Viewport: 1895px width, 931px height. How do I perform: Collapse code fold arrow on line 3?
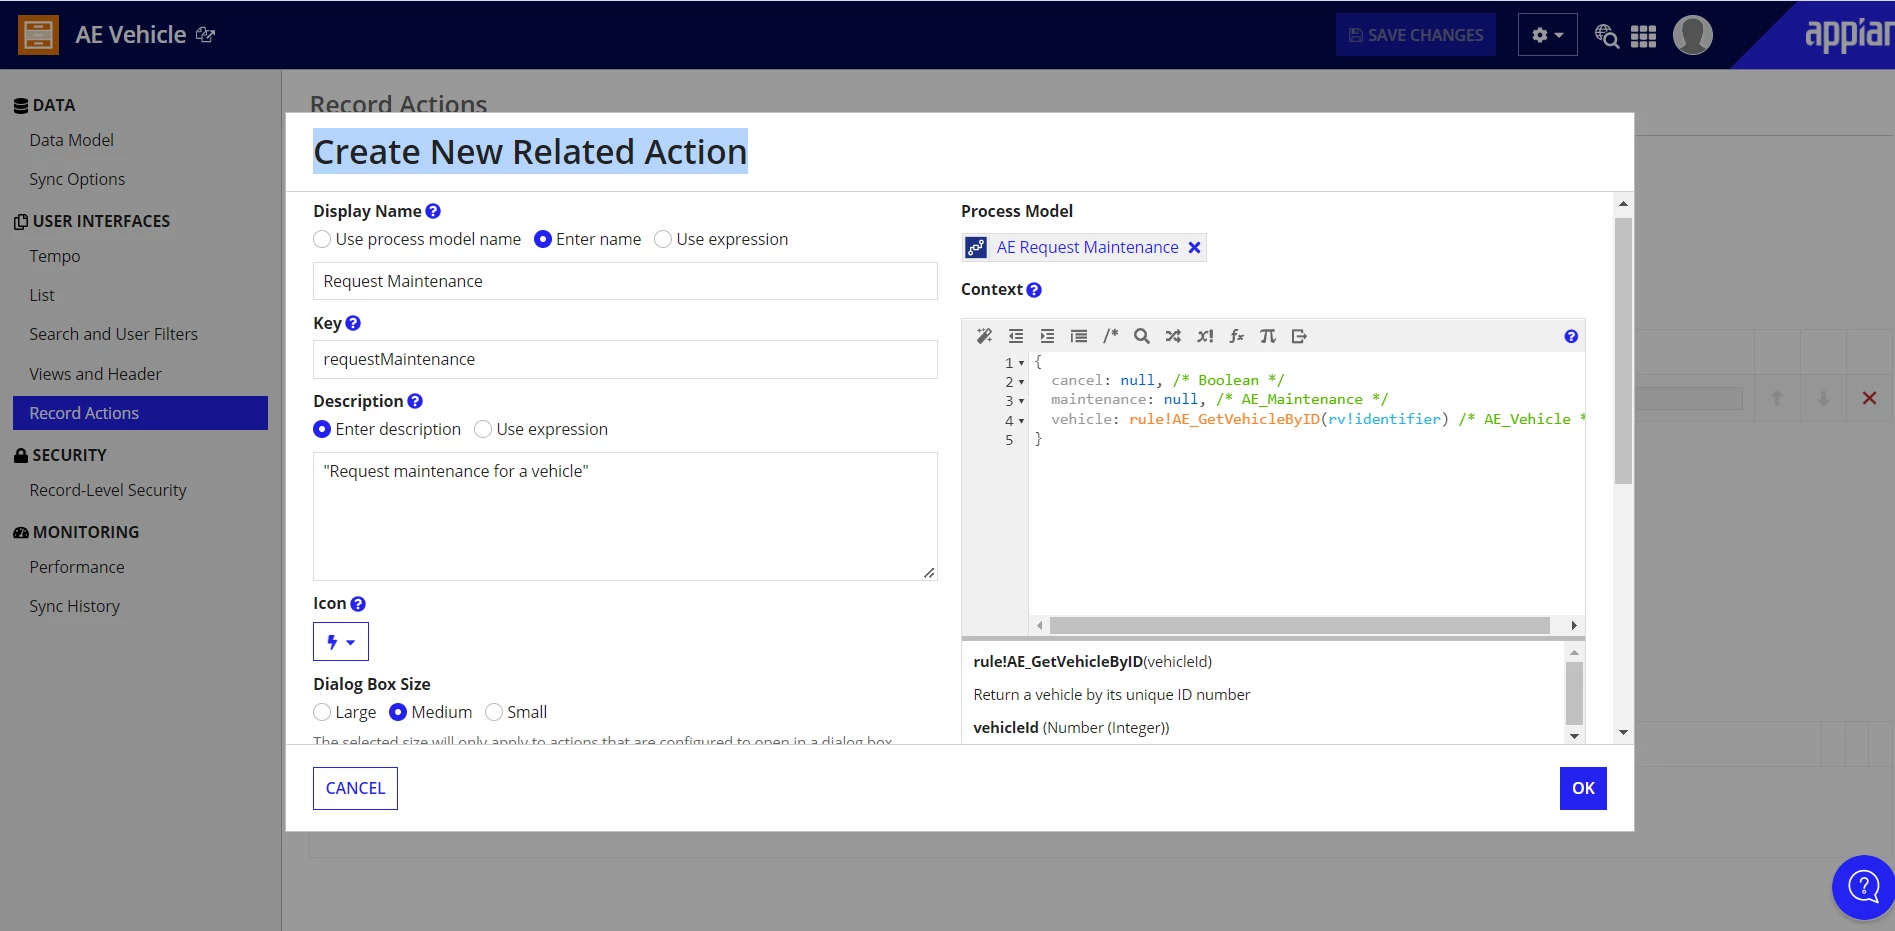[1021, 401]
